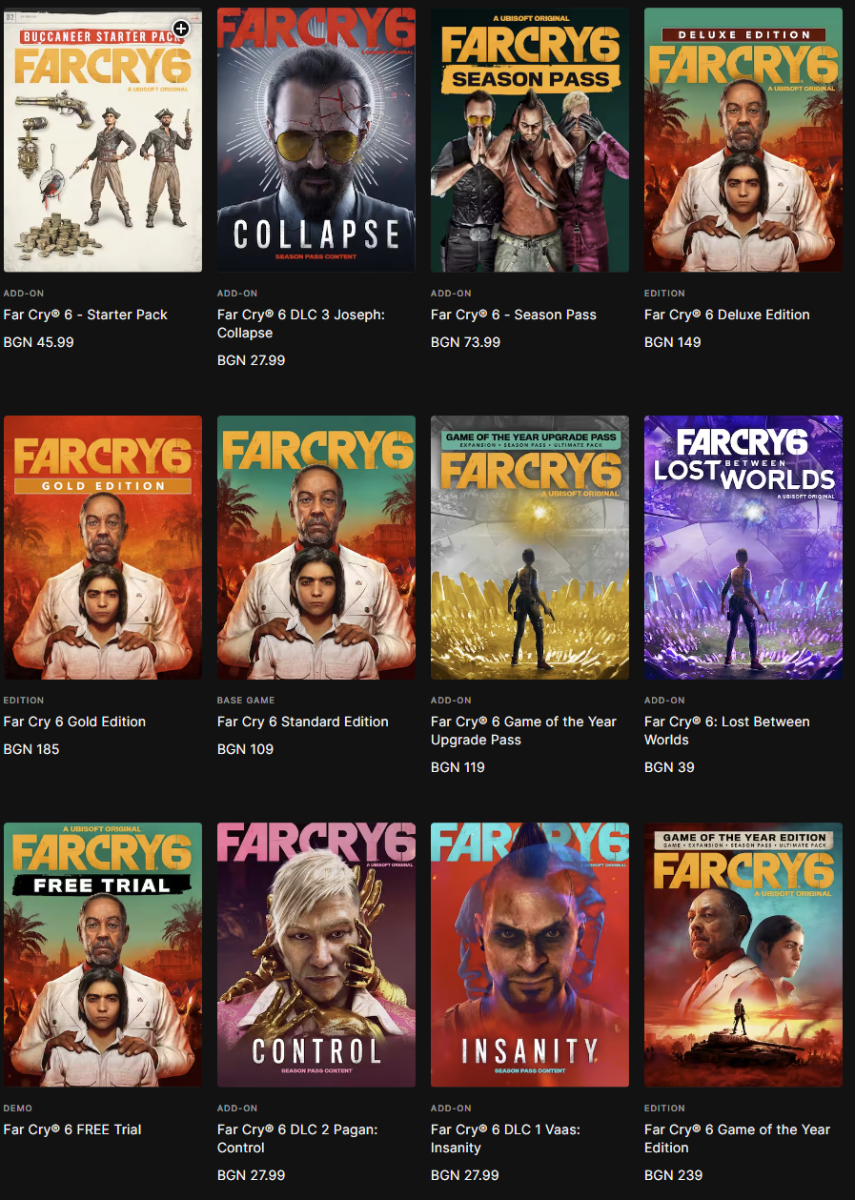The height and width of the screenshot is (1200, 855).
Task: Click the add-to-wishlist plus icon on Starter Pack
Action: pyautogui.click(x=181, y=29)
